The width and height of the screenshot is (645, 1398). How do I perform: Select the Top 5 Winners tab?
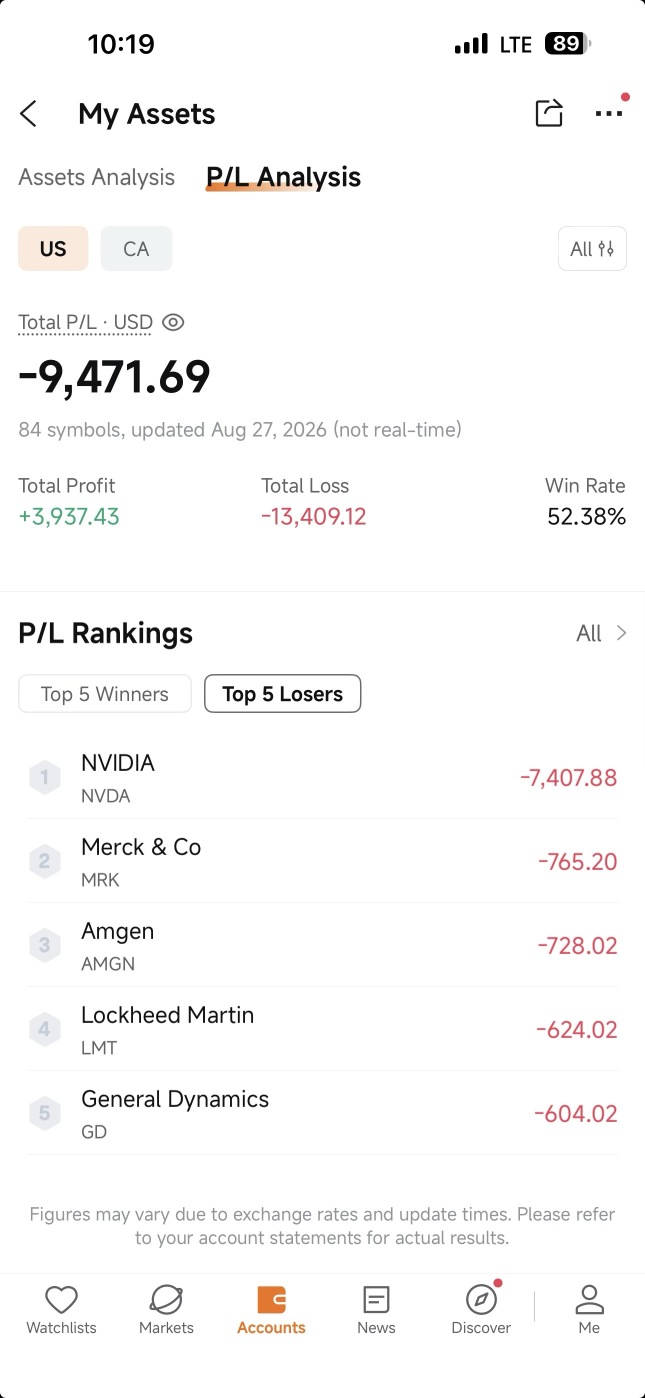tap(105, 694)
